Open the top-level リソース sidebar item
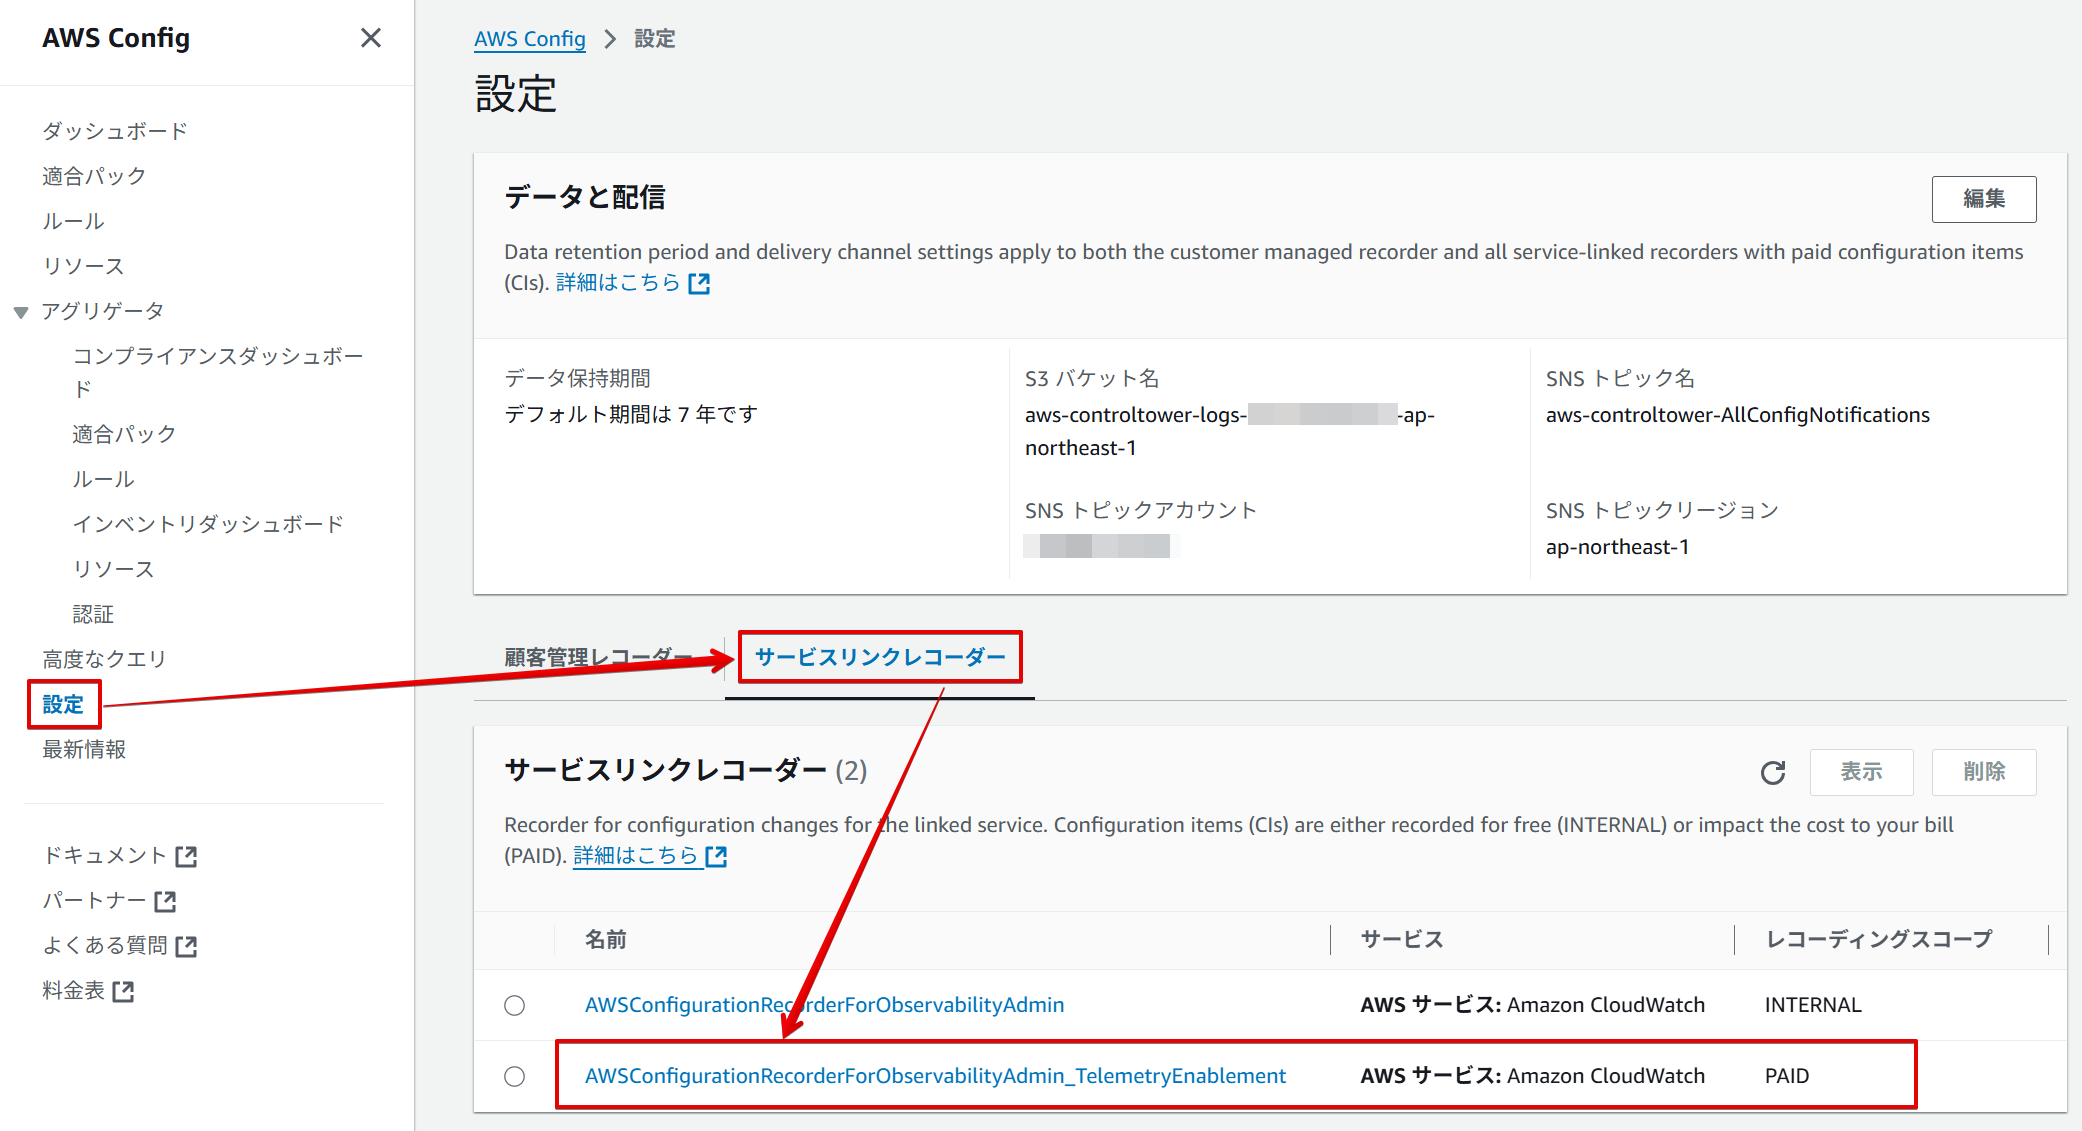The image size is (2082, 1131). [x=83, y=266]
